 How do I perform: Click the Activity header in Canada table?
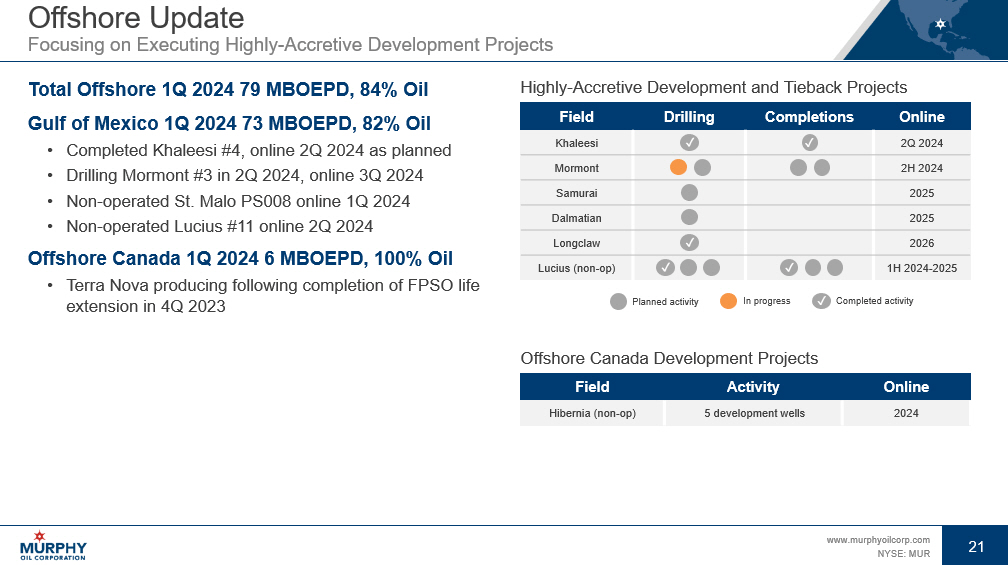point(752,387)
